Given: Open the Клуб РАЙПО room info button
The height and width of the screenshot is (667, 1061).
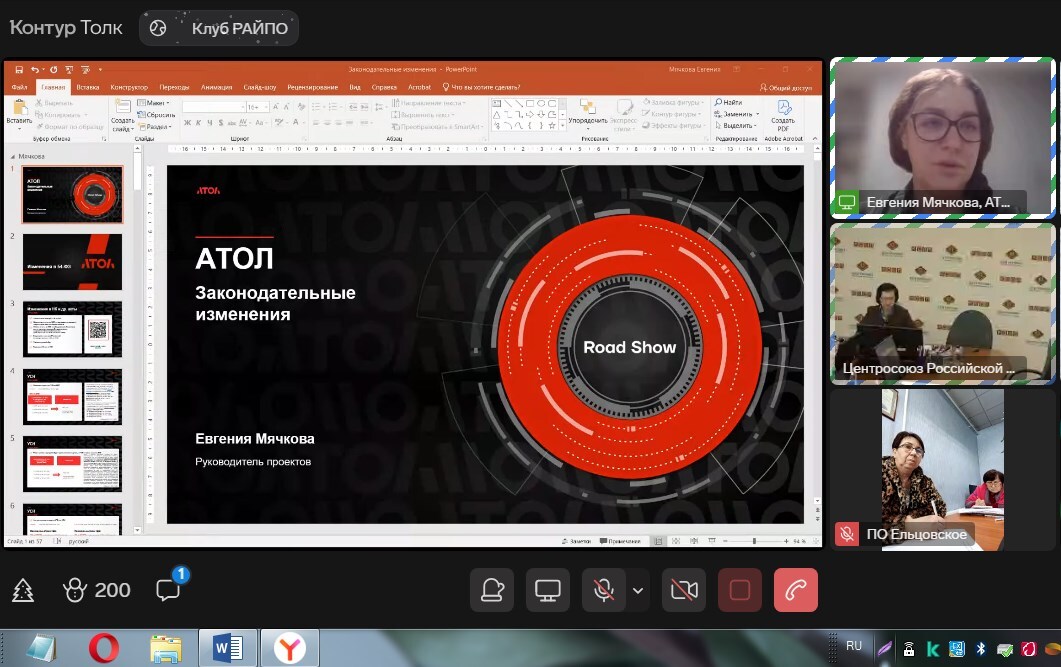Looking at the screenshot, I should (219, 28).
